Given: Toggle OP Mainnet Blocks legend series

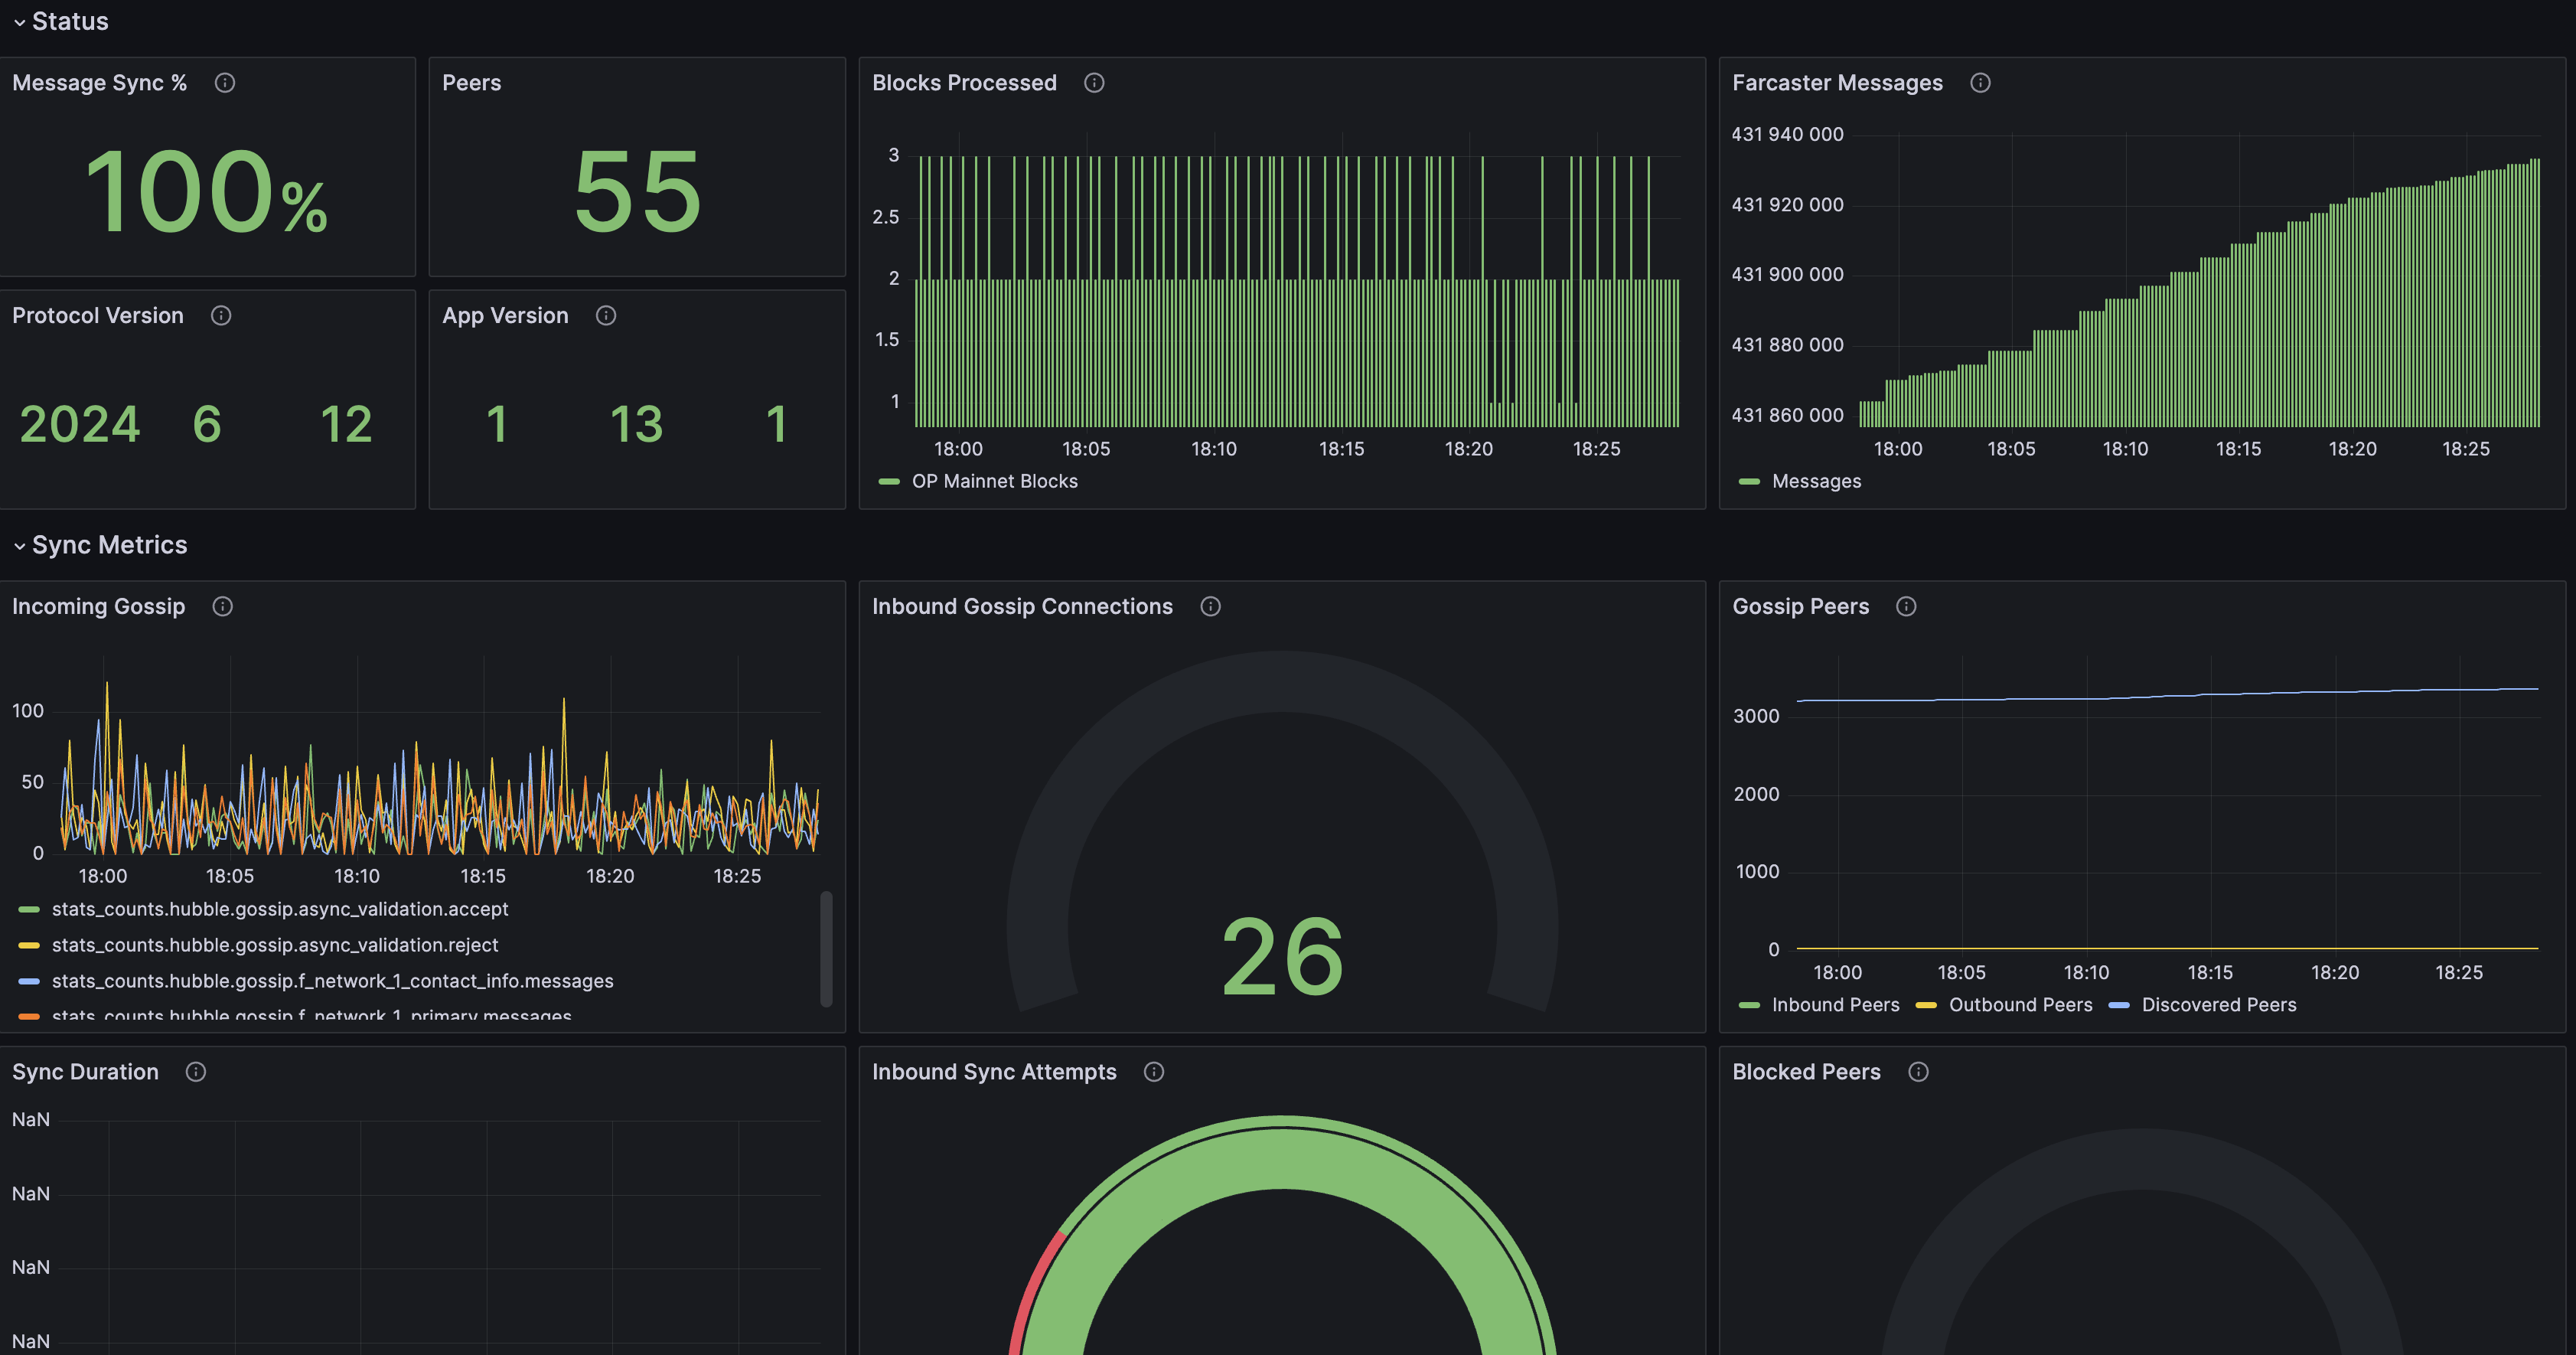Looking at the screenshot, I should point(994,481).
